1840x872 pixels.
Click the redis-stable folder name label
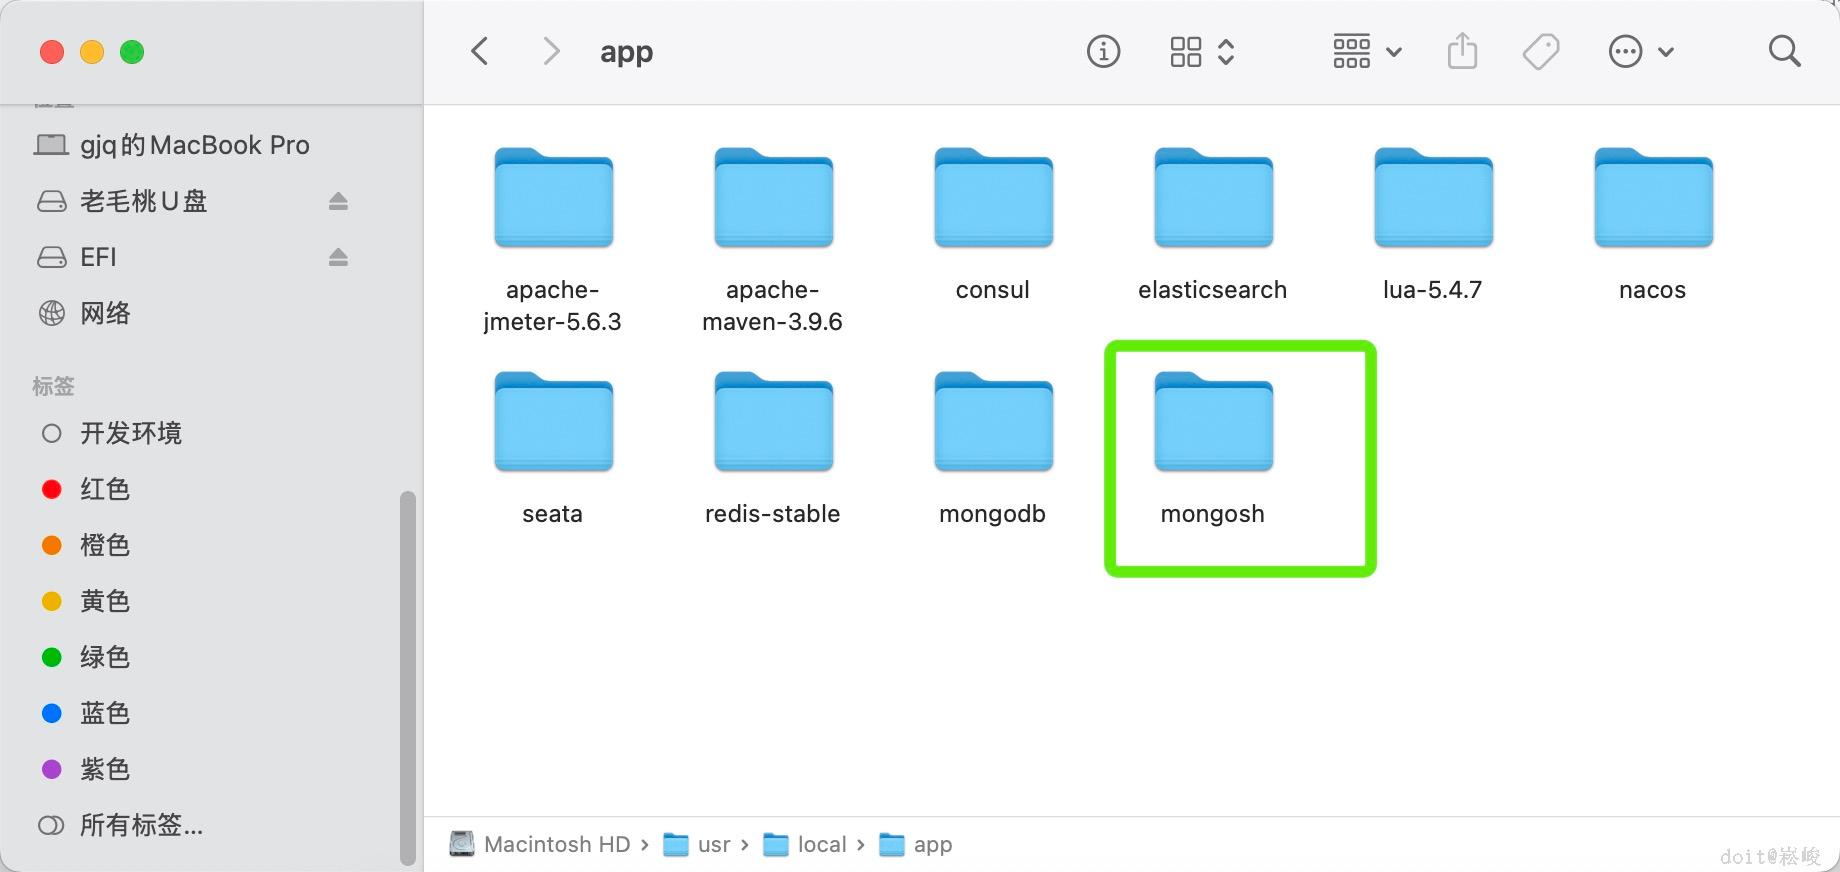tap(773, 513)
